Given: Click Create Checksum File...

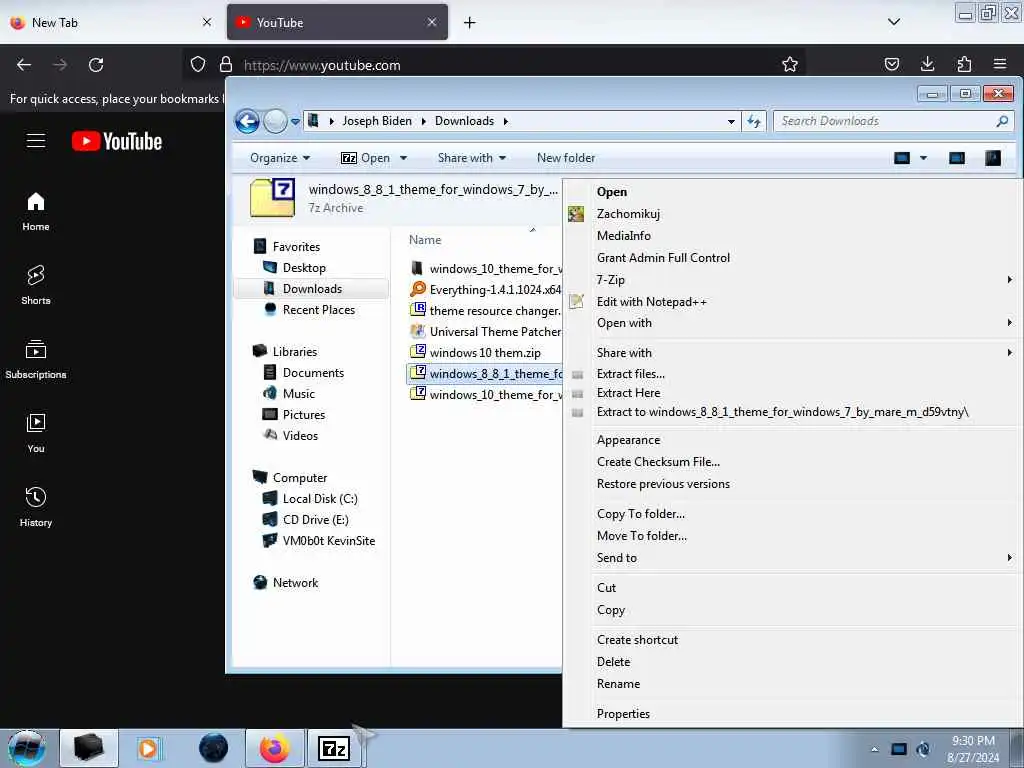Looking at the screenshot, I should click(658, 462).
